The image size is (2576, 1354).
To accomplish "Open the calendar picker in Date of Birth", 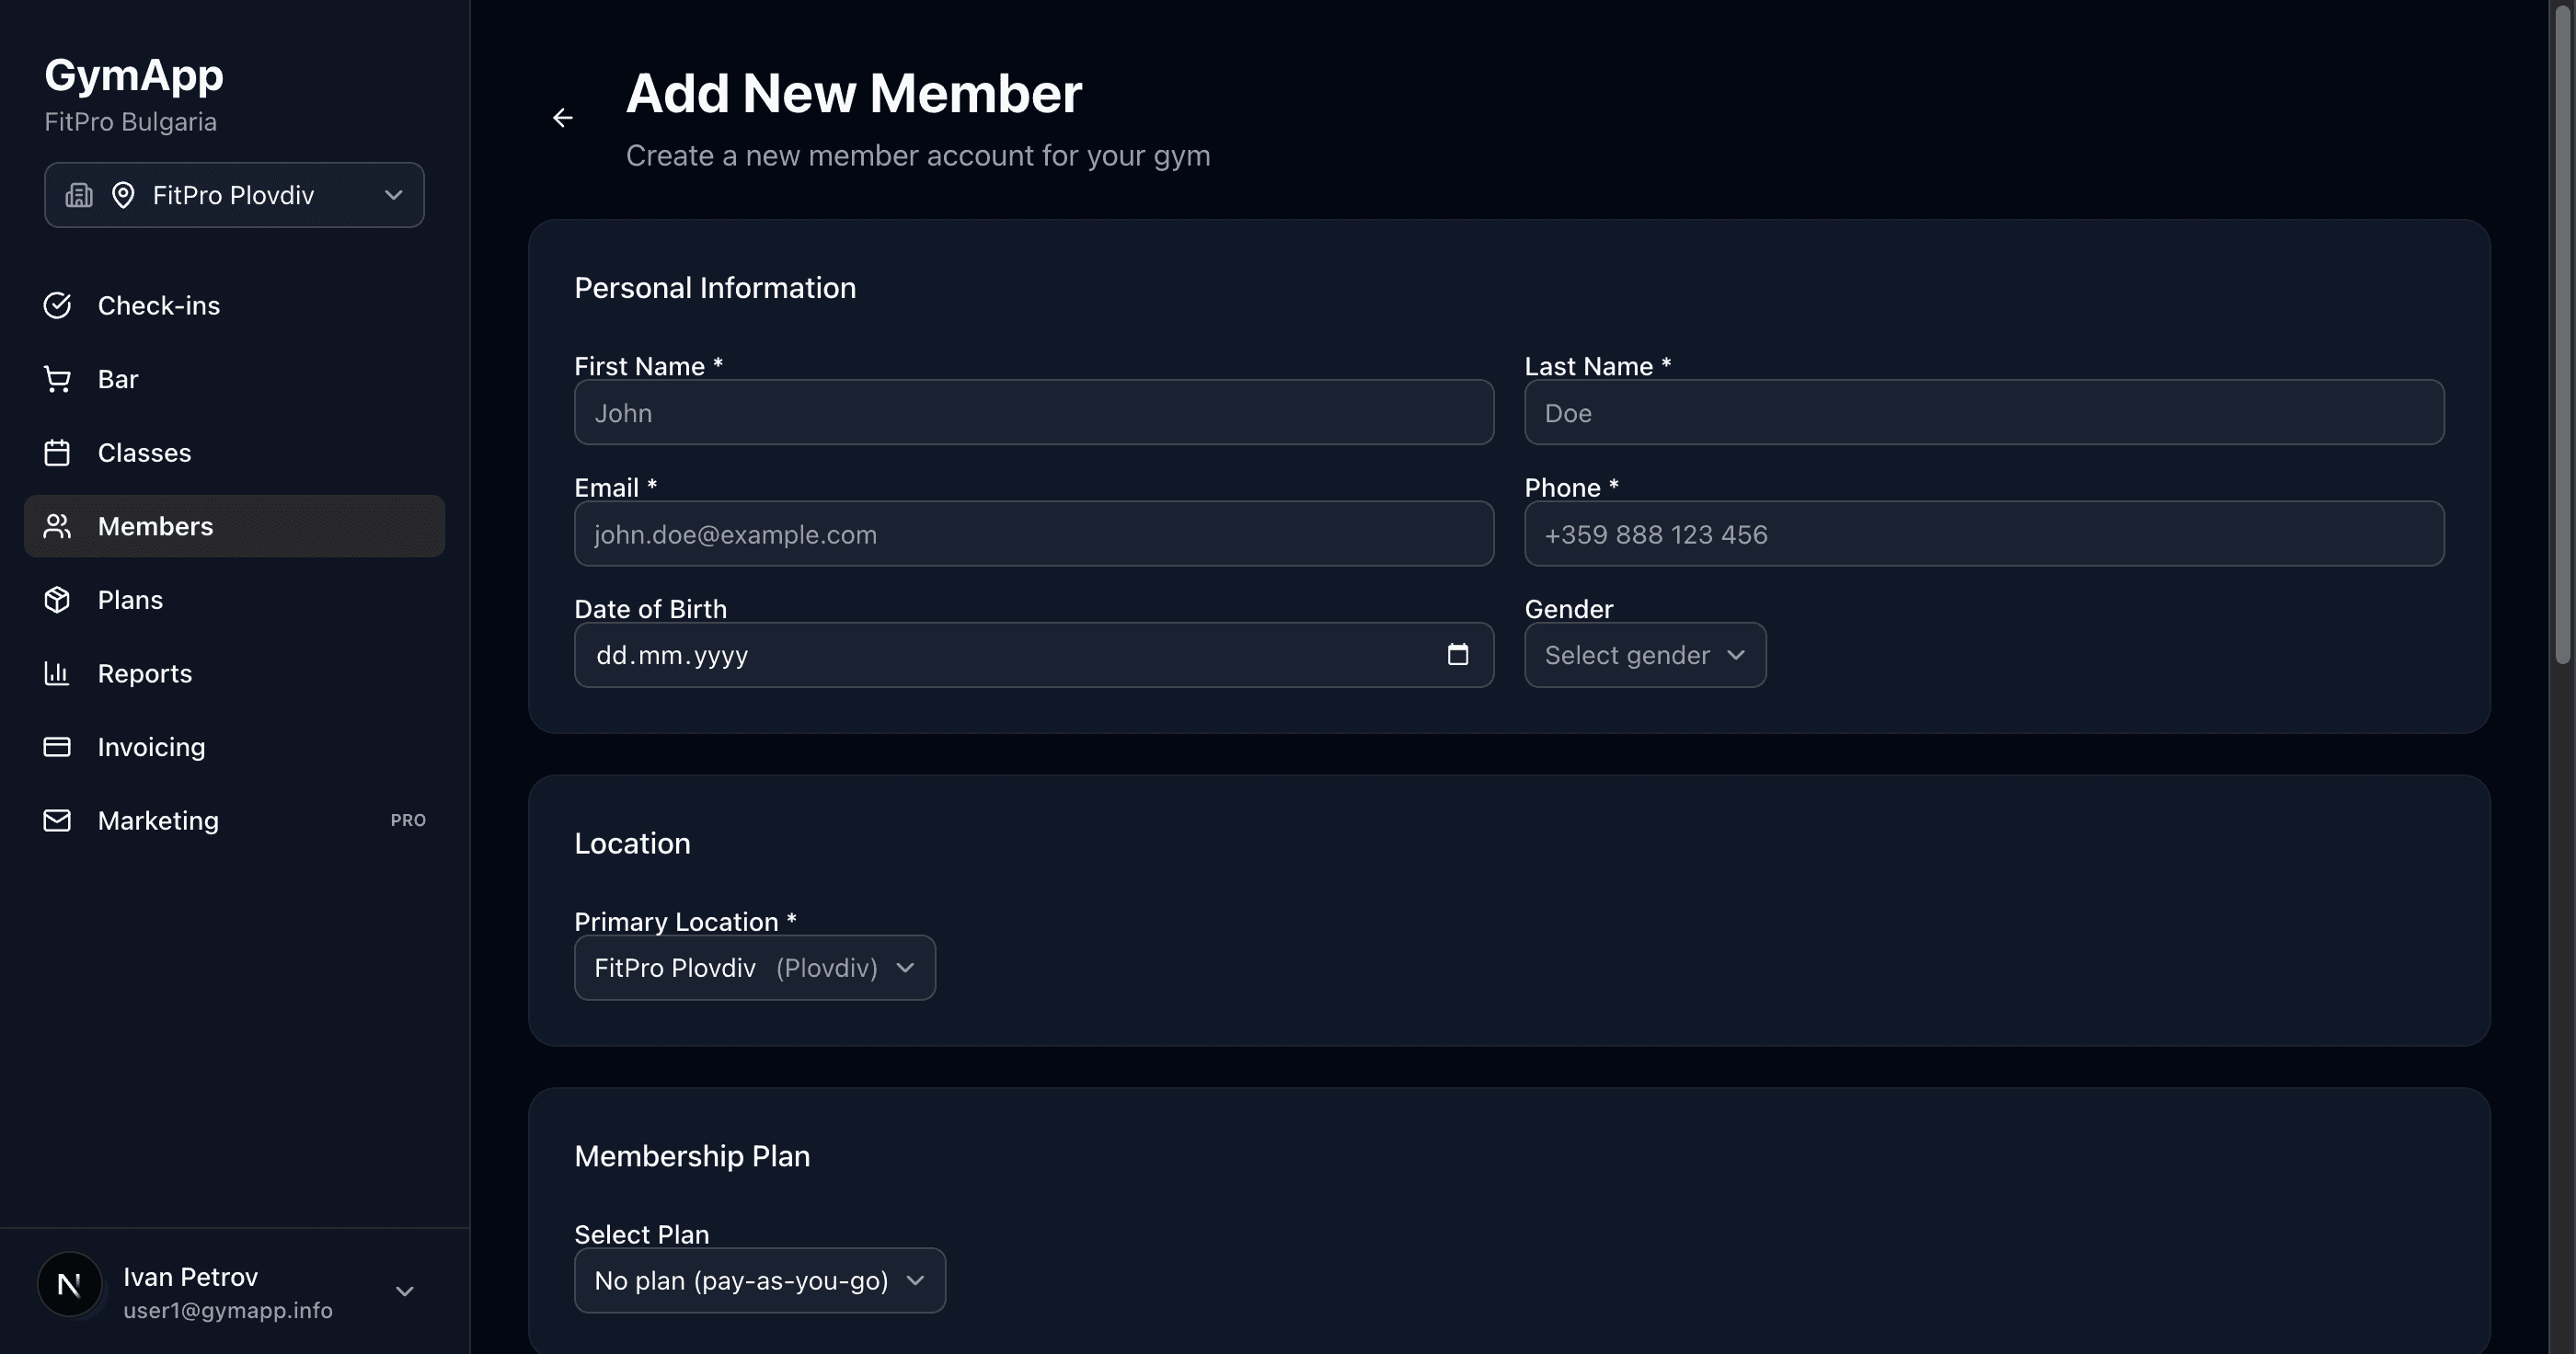I will [1459, 655].
